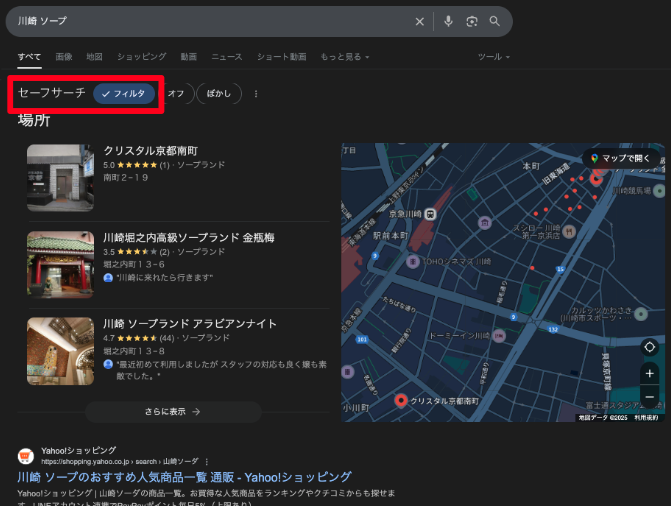Open SafeSearch more options three-dot menu
This screenshot has width=671, height=506.
coord(256,94)
